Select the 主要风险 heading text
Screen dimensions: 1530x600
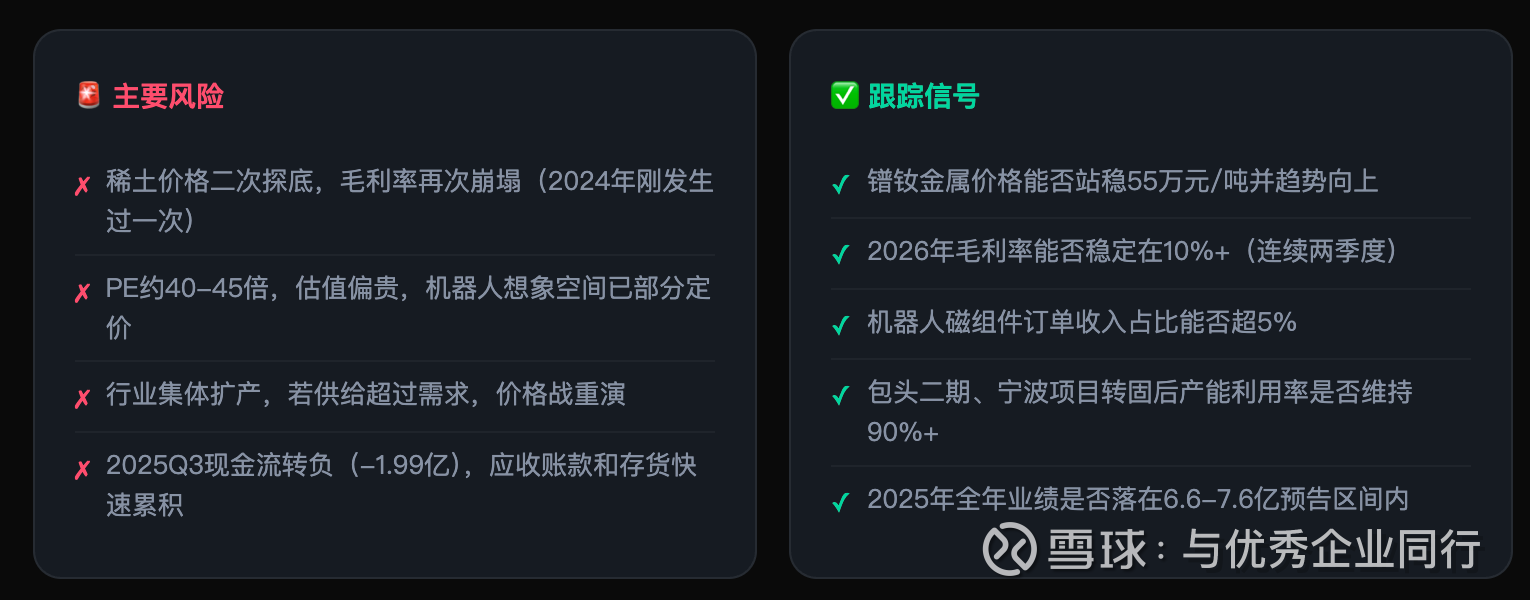(168, 97)
